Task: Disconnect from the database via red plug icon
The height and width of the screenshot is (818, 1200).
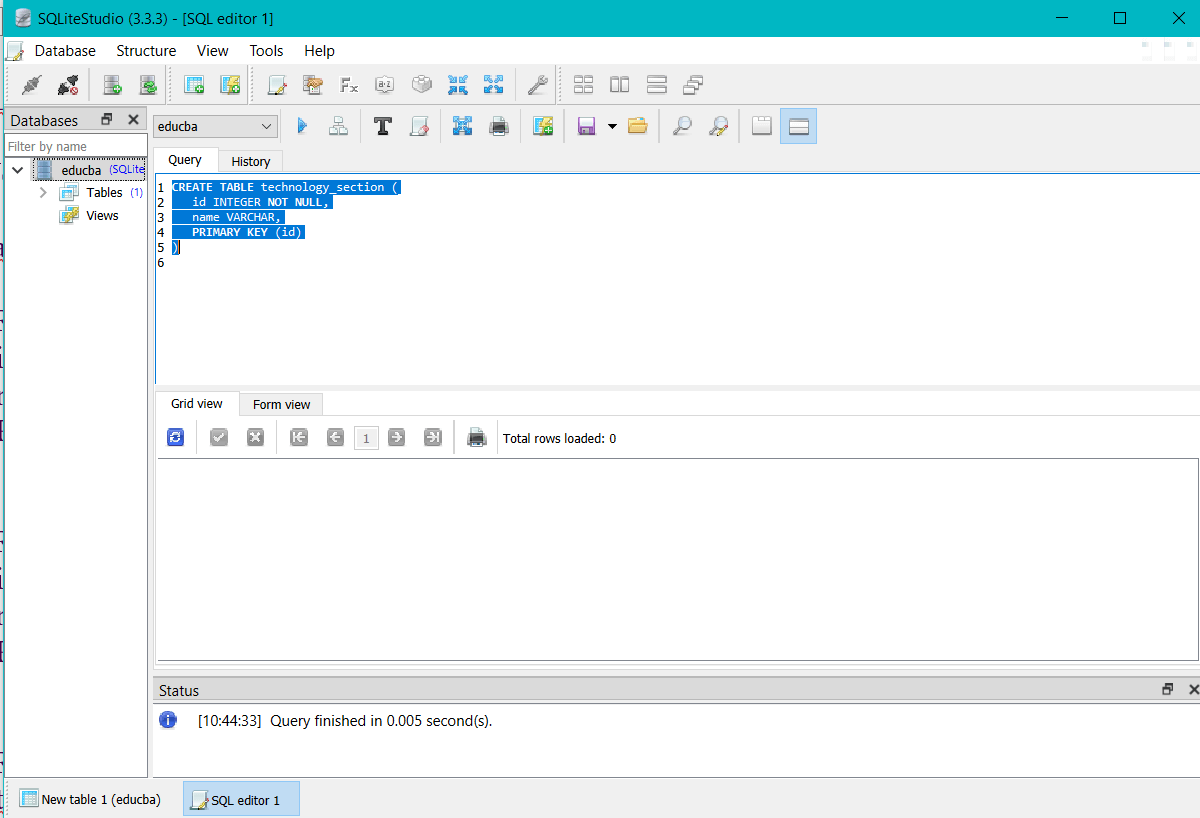Action: 66,84
